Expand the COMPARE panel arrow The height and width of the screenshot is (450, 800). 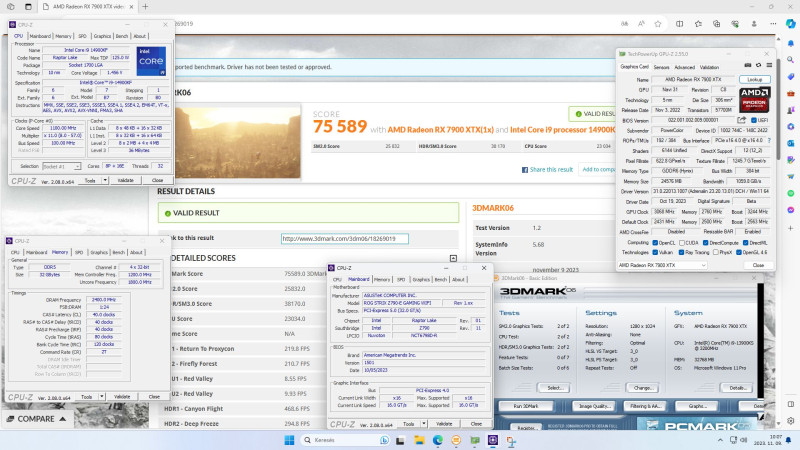click(63, 419)
